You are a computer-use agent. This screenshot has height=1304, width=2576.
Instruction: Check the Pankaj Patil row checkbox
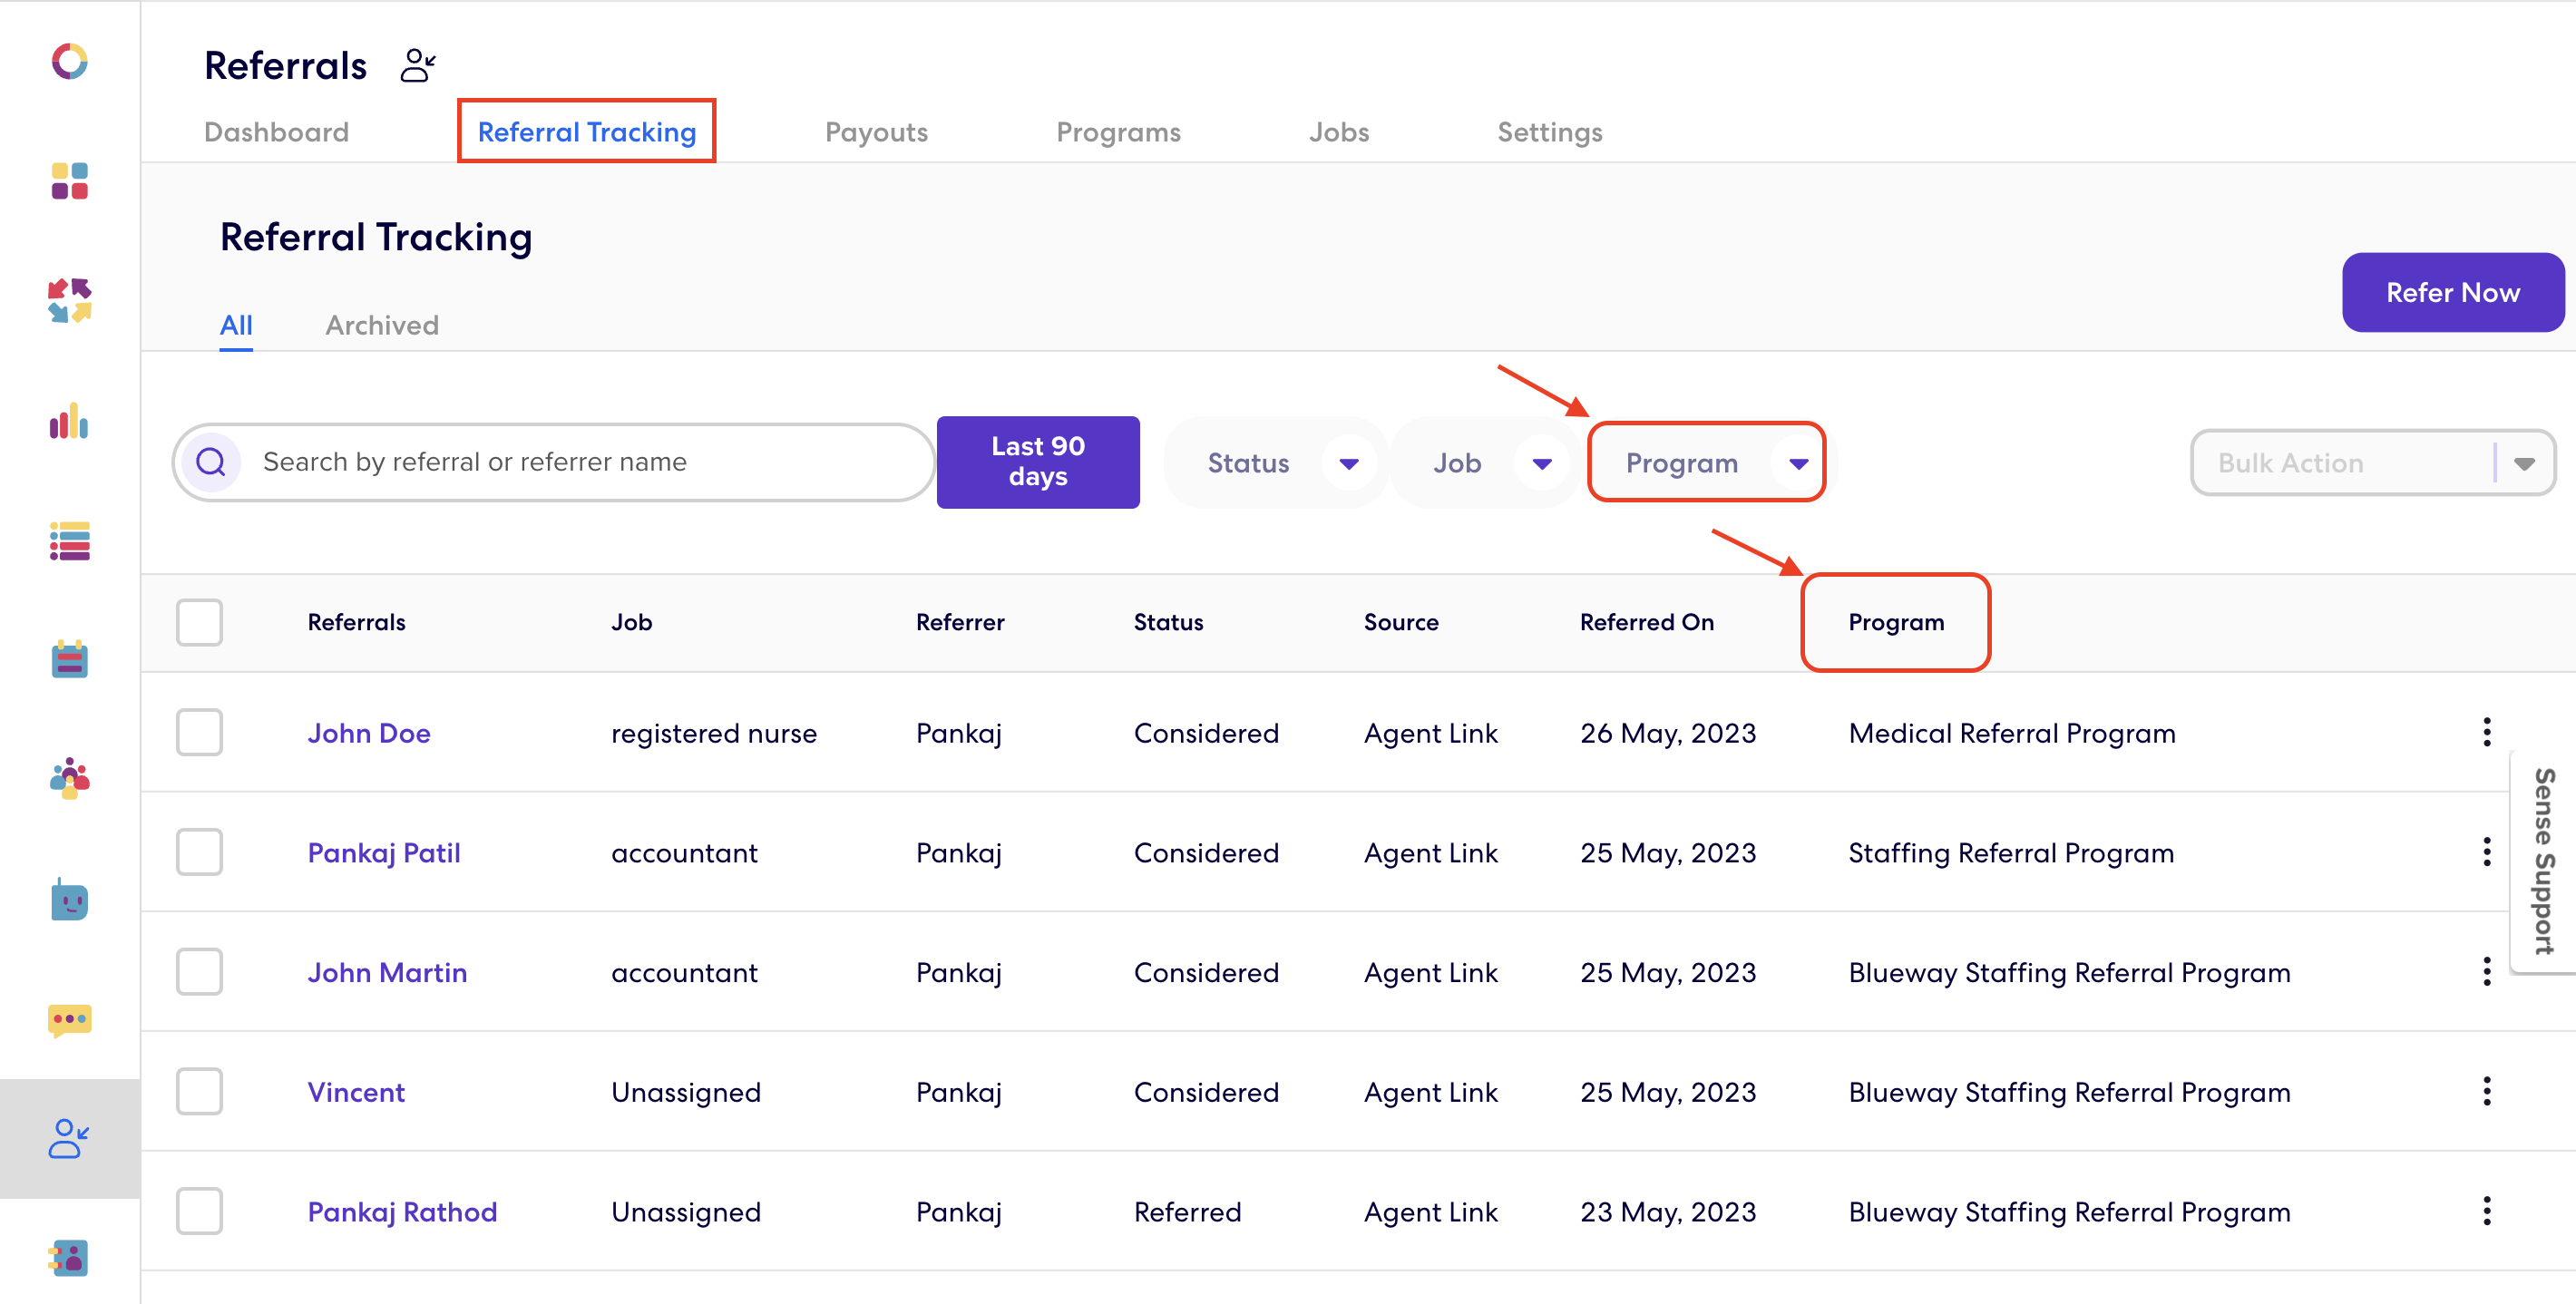pos(199,852)
